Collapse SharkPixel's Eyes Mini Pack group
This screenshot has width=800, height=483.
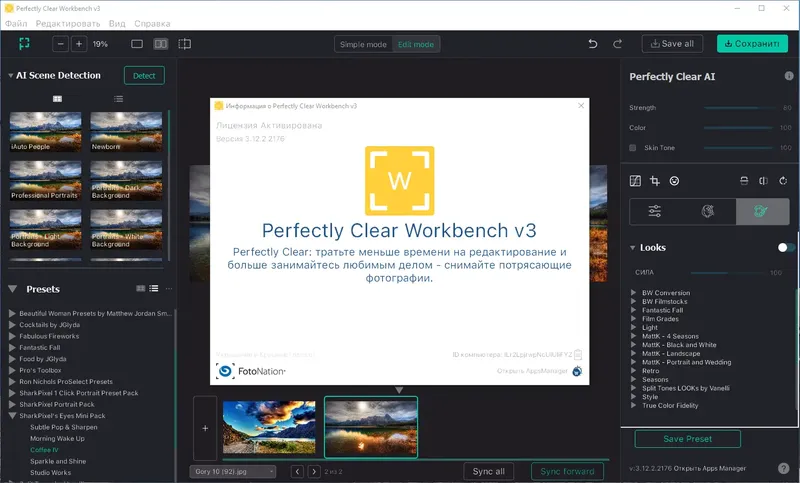coord(12,416)
